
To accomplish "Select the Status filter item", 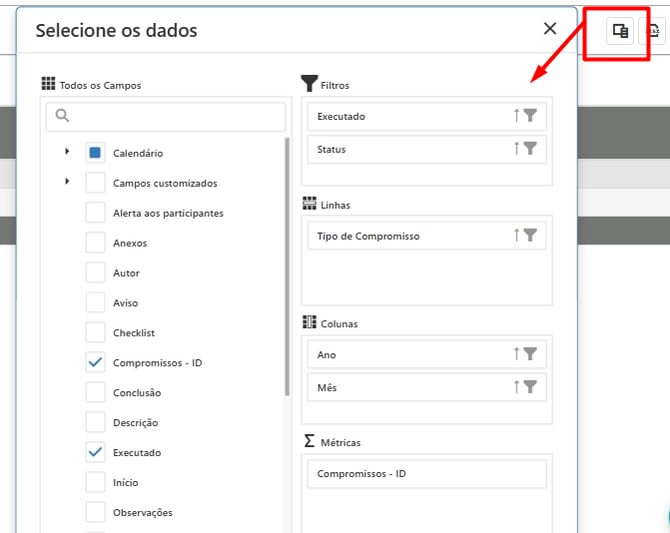I will (x=410, y=149).
